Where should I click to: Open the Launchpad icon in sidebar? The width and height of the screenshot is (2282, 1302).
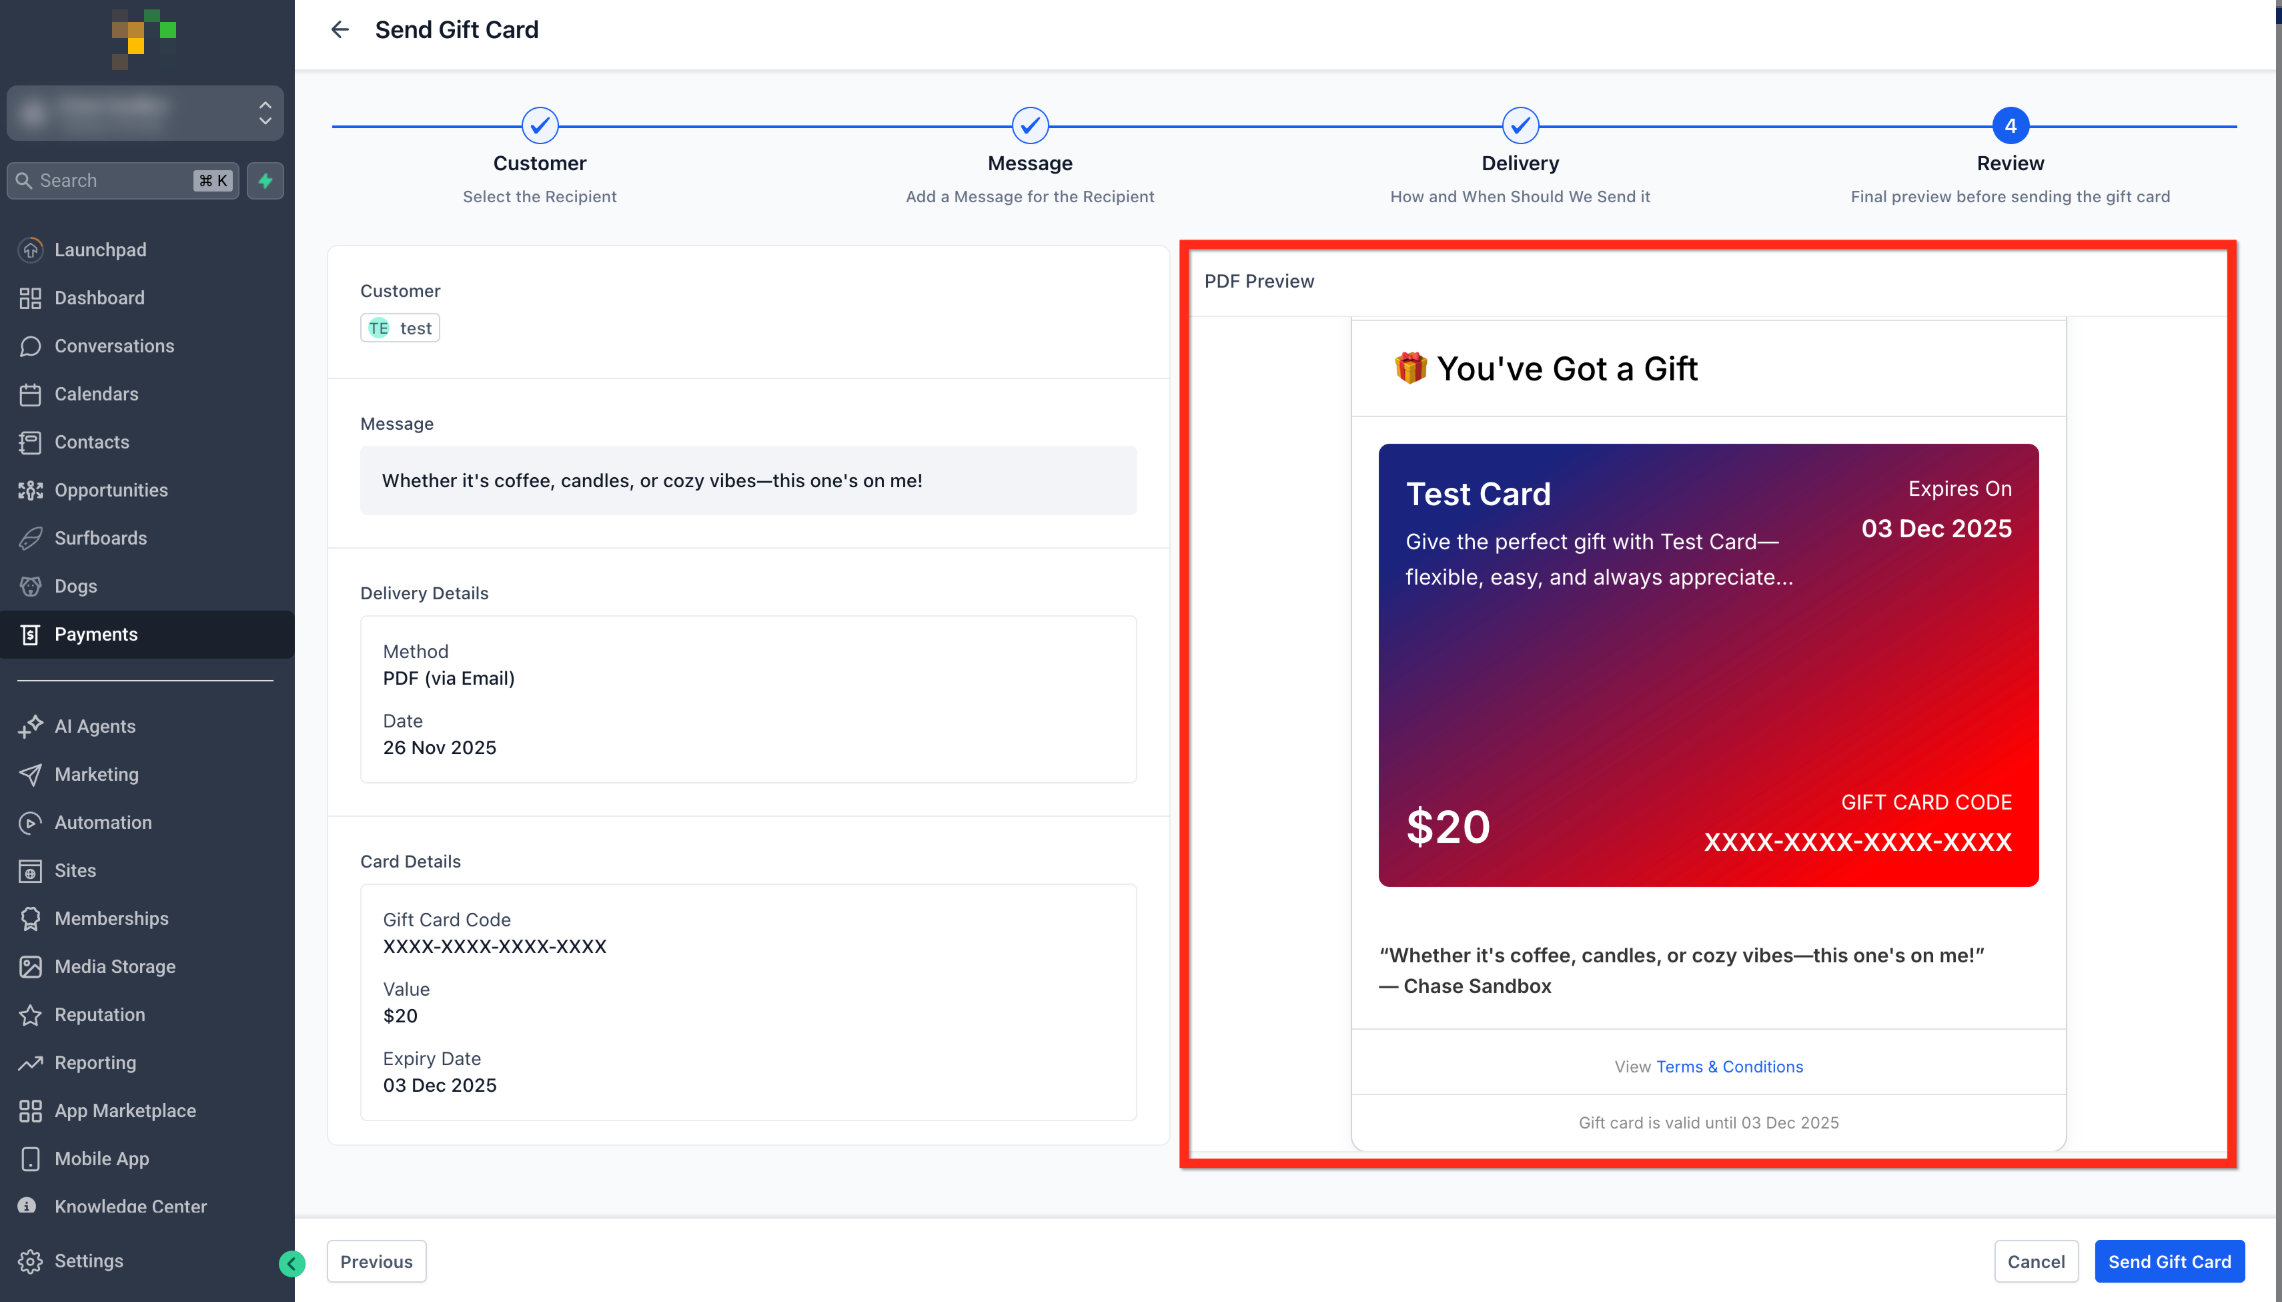[x=31, y=250]
